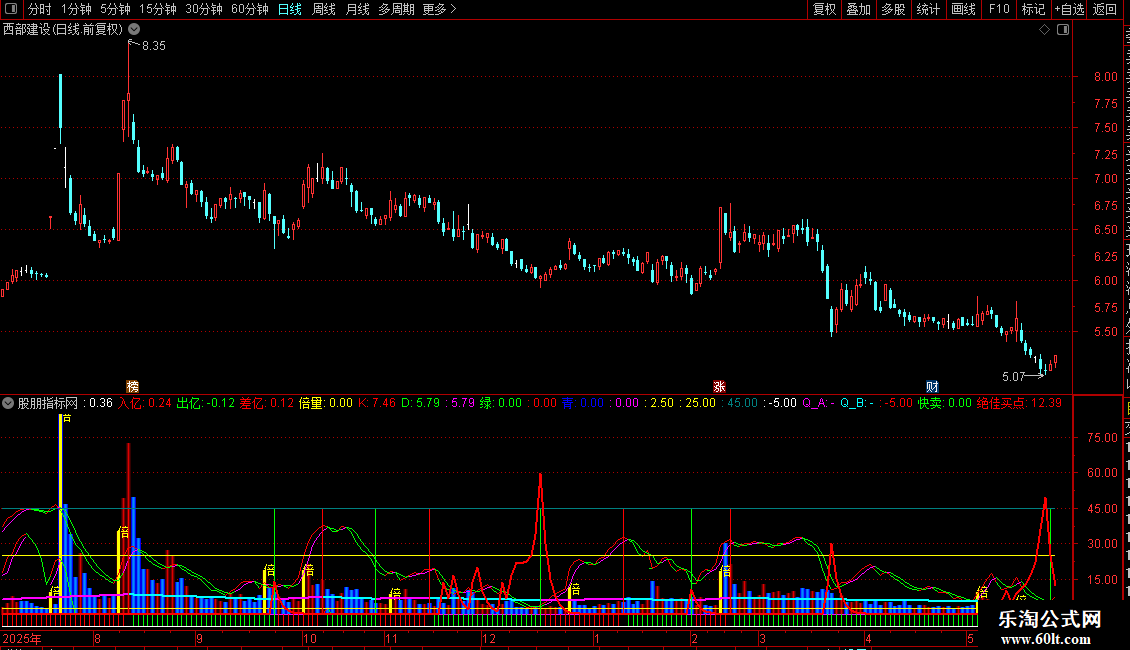Click the 财 event marker
This screenshot has height=650, width=1130.
click(932, 387)
